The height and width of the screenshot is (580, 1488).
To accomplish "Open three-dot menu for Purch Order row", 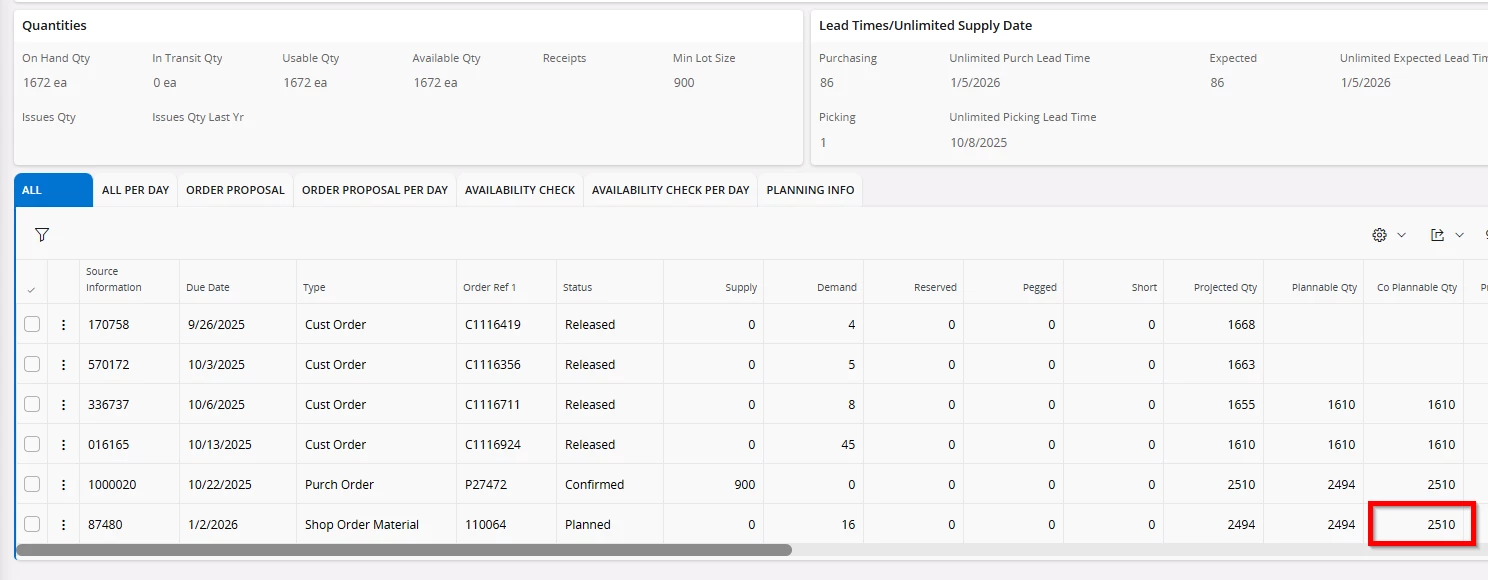I will coord(63,485).
